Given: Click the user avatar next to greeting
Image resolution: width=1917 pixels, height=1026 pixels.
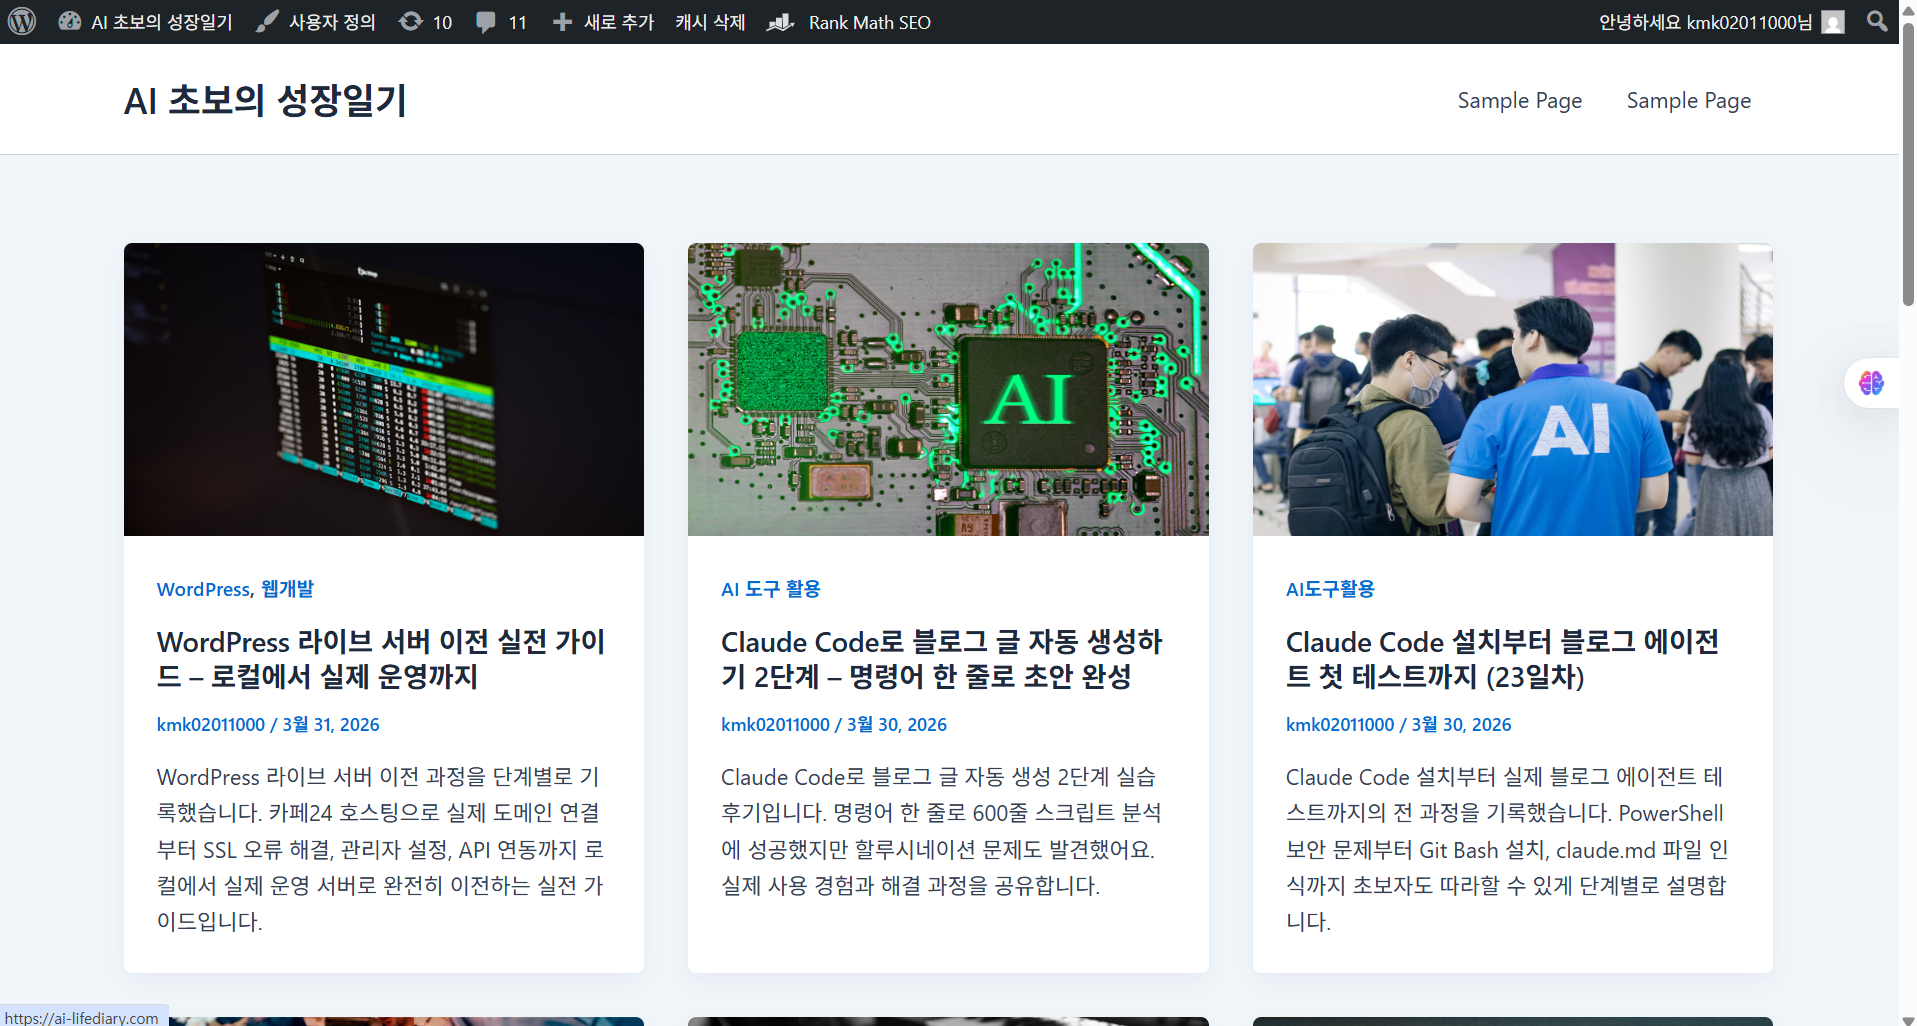Looking at the screenshot, I should click(1832, 21).
